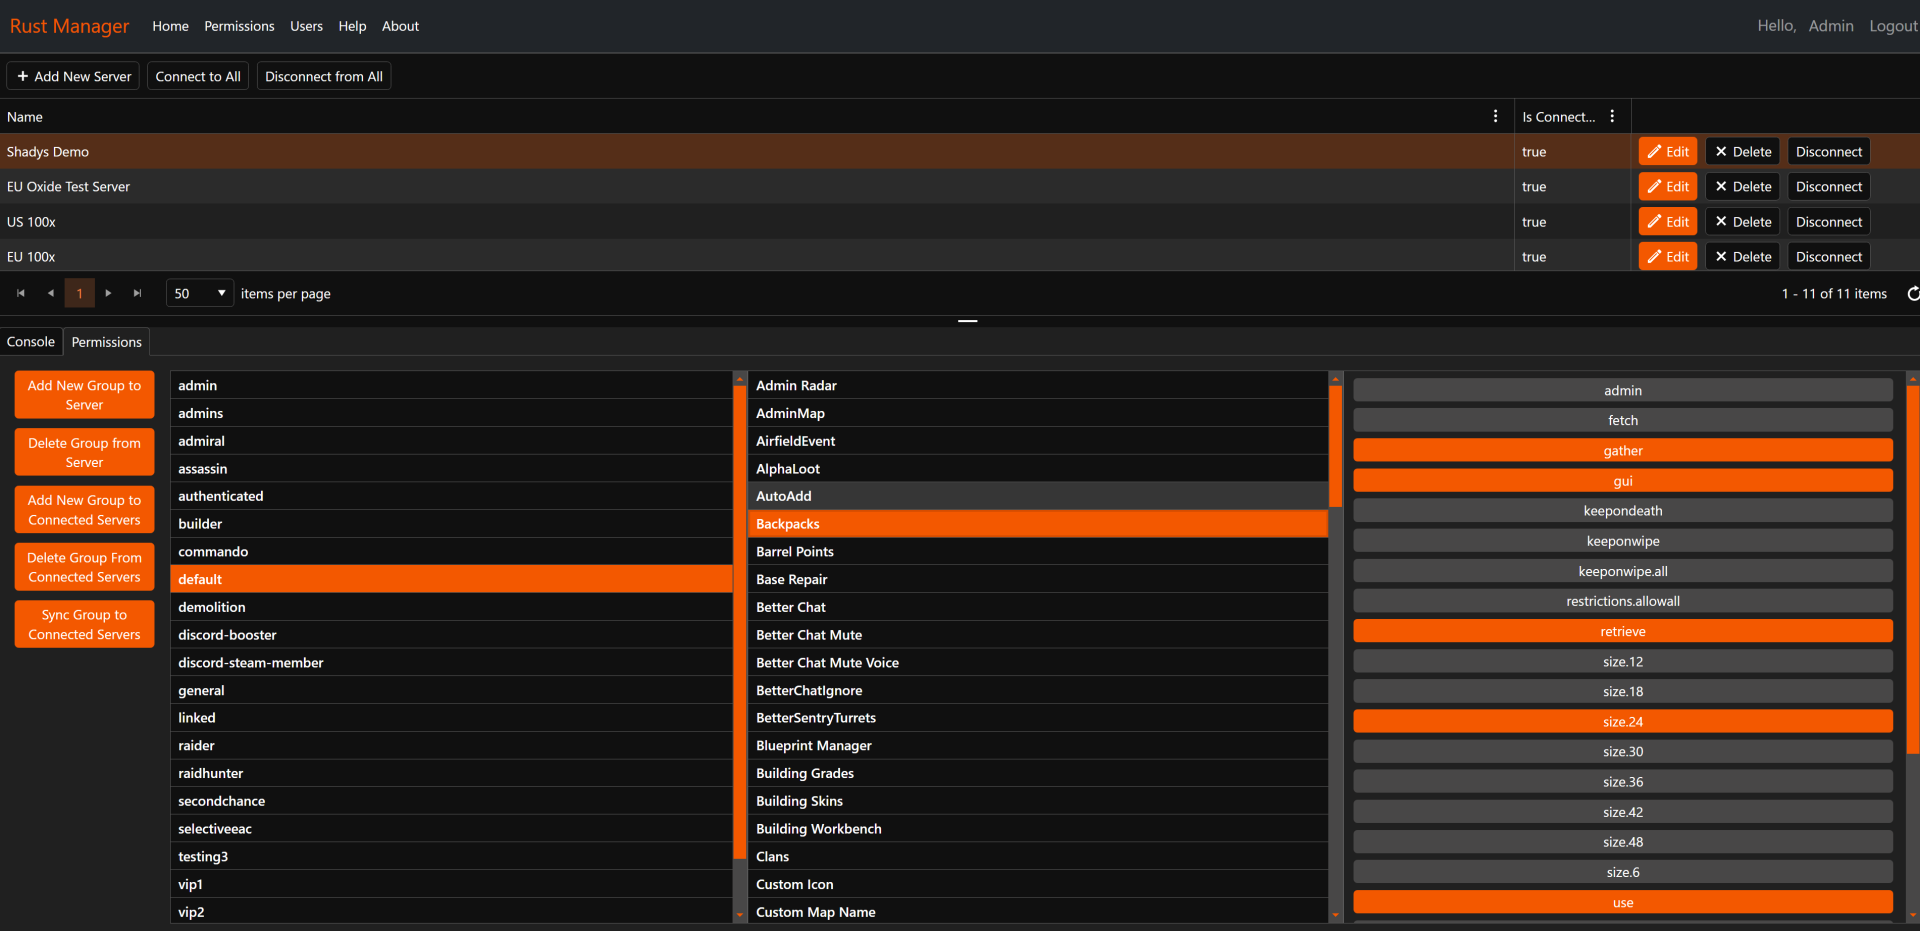This screenshot has height=931, width=1920.
Task: Click the Connect to All button
Action: tap(197, 76)
